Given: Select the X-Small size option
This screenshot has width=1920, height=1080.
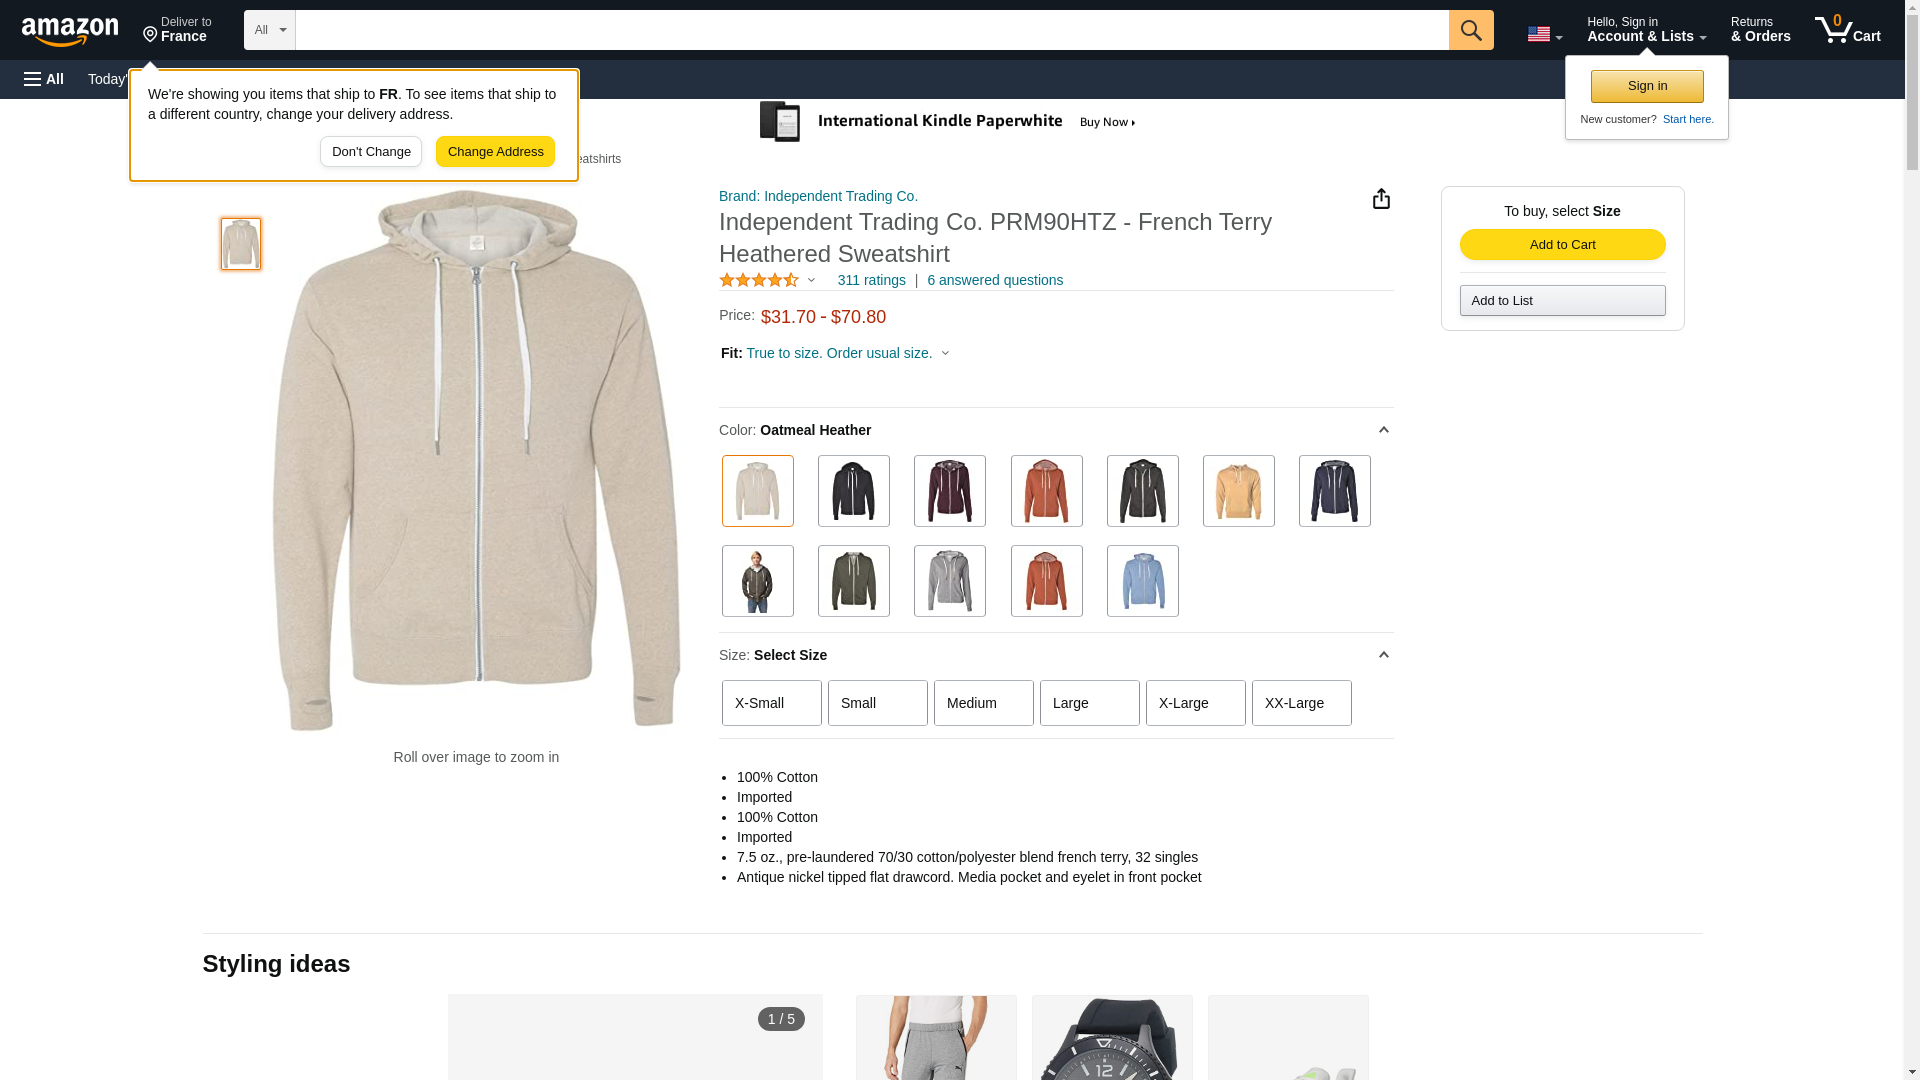Looking at the screenshot, I should [x=771, y=703].
